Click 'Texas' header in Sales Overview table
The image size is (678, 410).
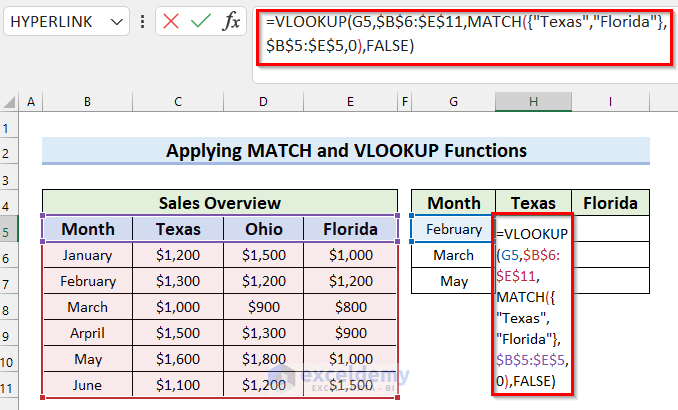click(178, 229)
